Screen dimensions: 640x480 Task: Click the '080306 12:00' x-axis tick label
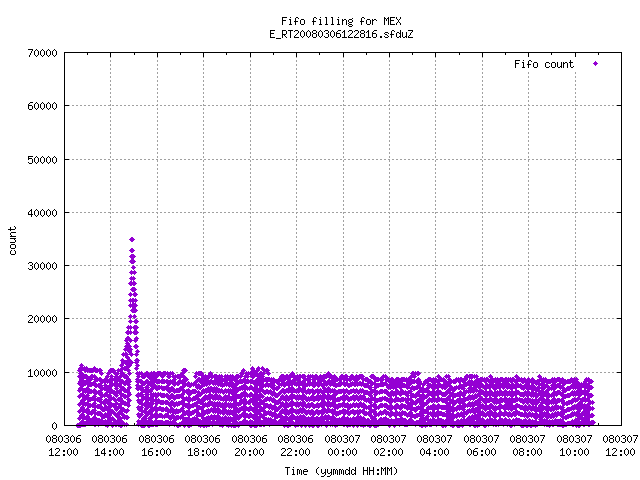(63, 446)
